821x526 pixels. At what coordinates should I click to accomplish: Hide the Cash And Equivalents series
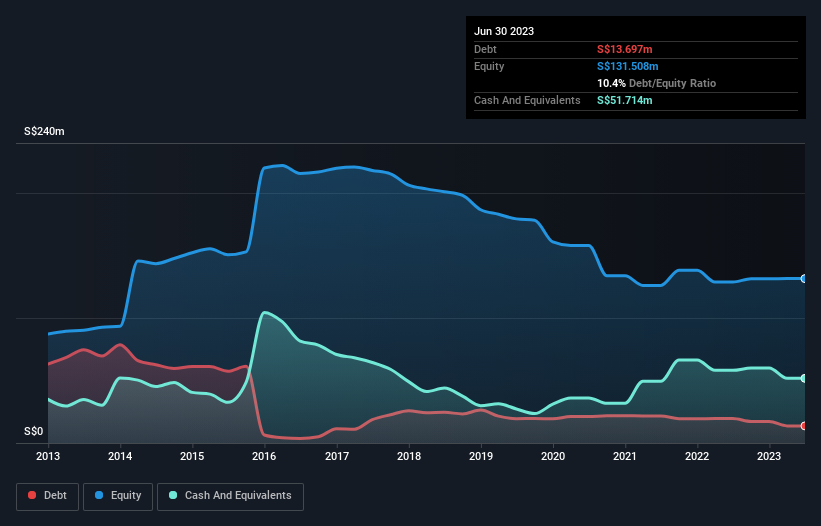coord(229,496)
